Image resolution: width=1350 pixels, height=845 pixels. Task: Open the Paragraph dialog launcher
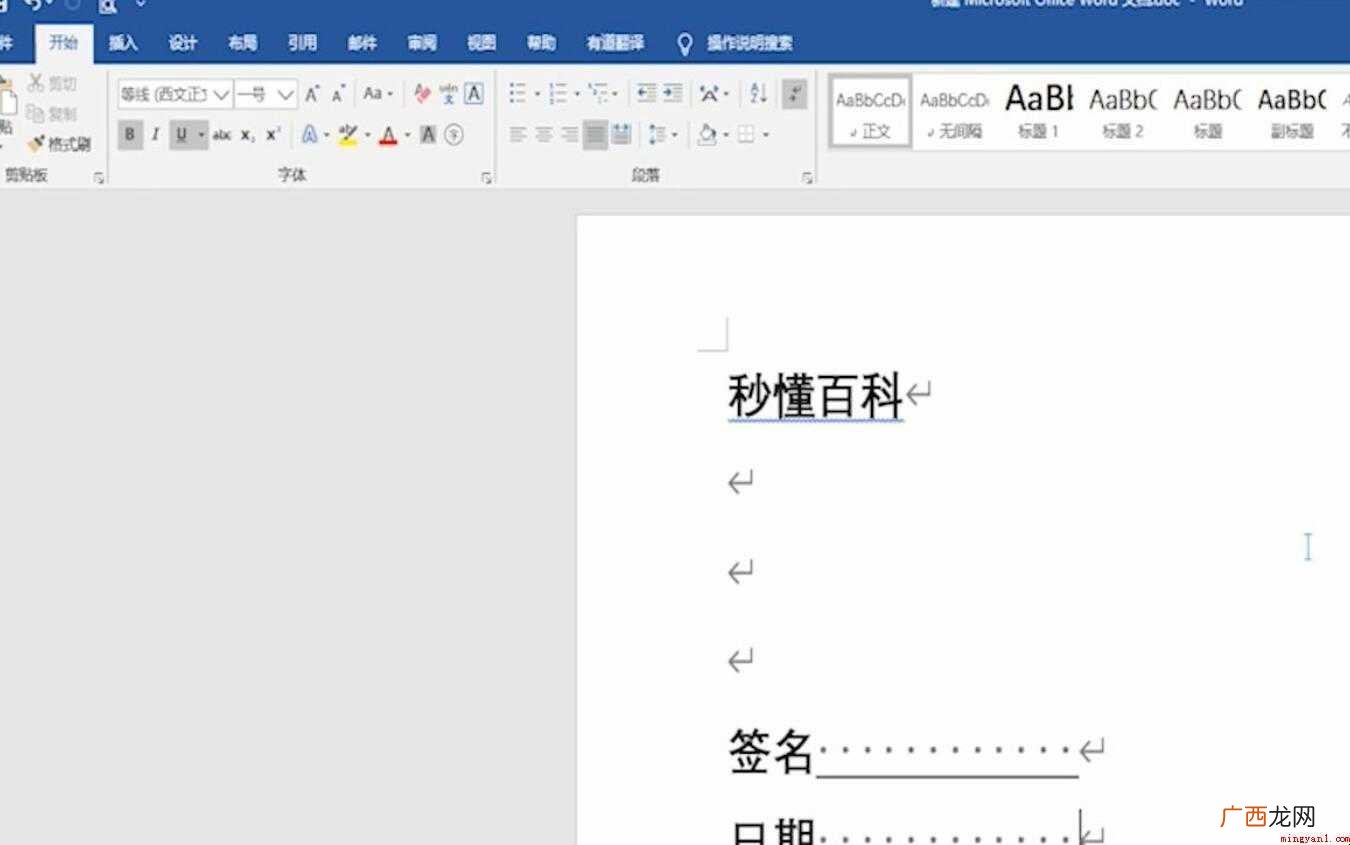click(806, 178)
